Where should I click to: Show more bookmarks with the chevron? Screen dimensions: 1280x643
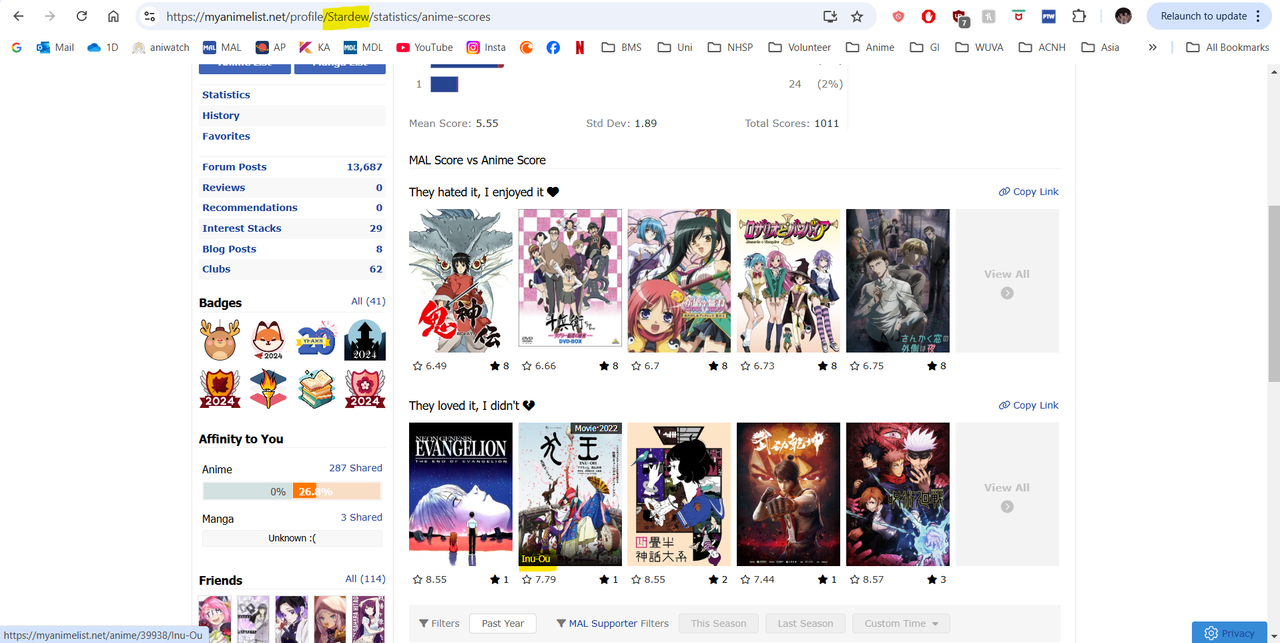tap(1153, 47)
